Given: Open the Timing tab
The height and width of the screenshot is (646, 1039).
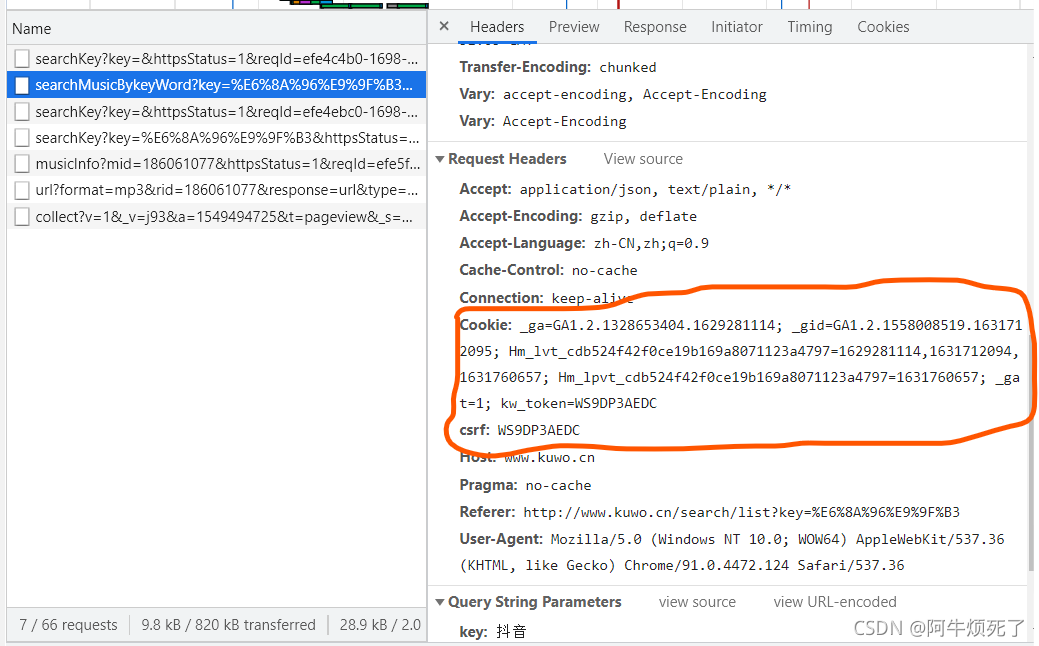Looking at the screenshot, I should click(x=810, y=27).
